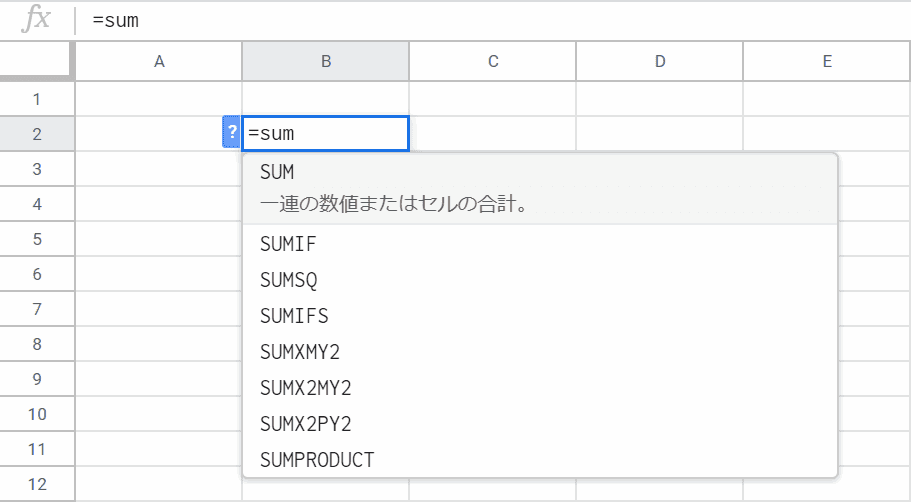911x502 pixels.
Task: Select column D header
Action: (x=659, y=61)
